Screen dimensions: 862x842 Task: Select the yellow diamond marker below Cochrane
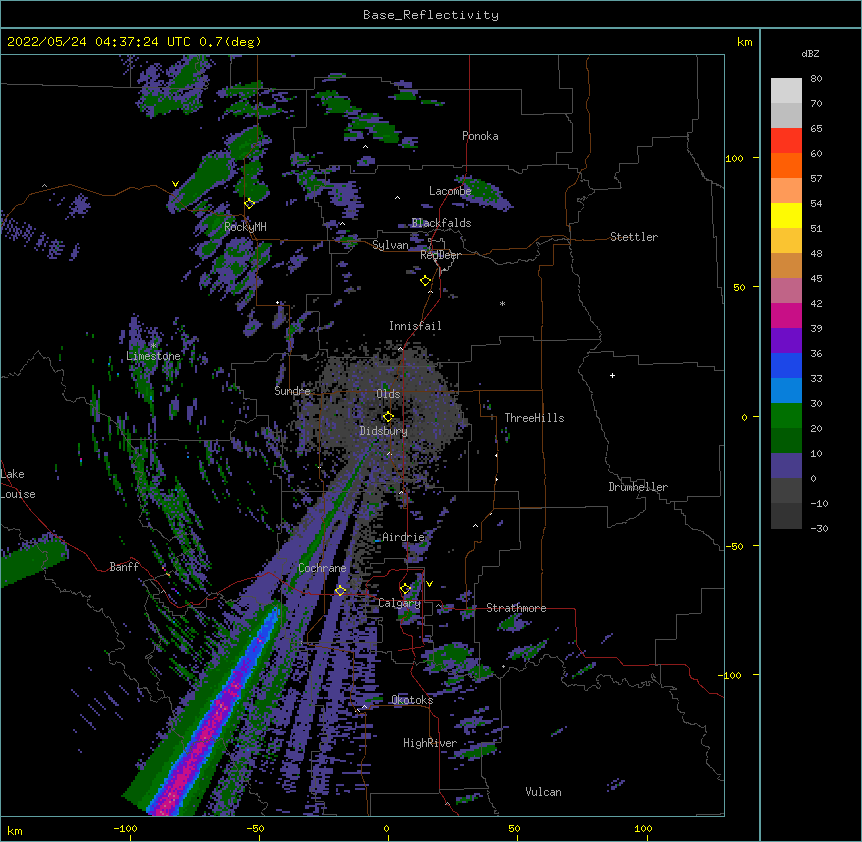point(340,591)
